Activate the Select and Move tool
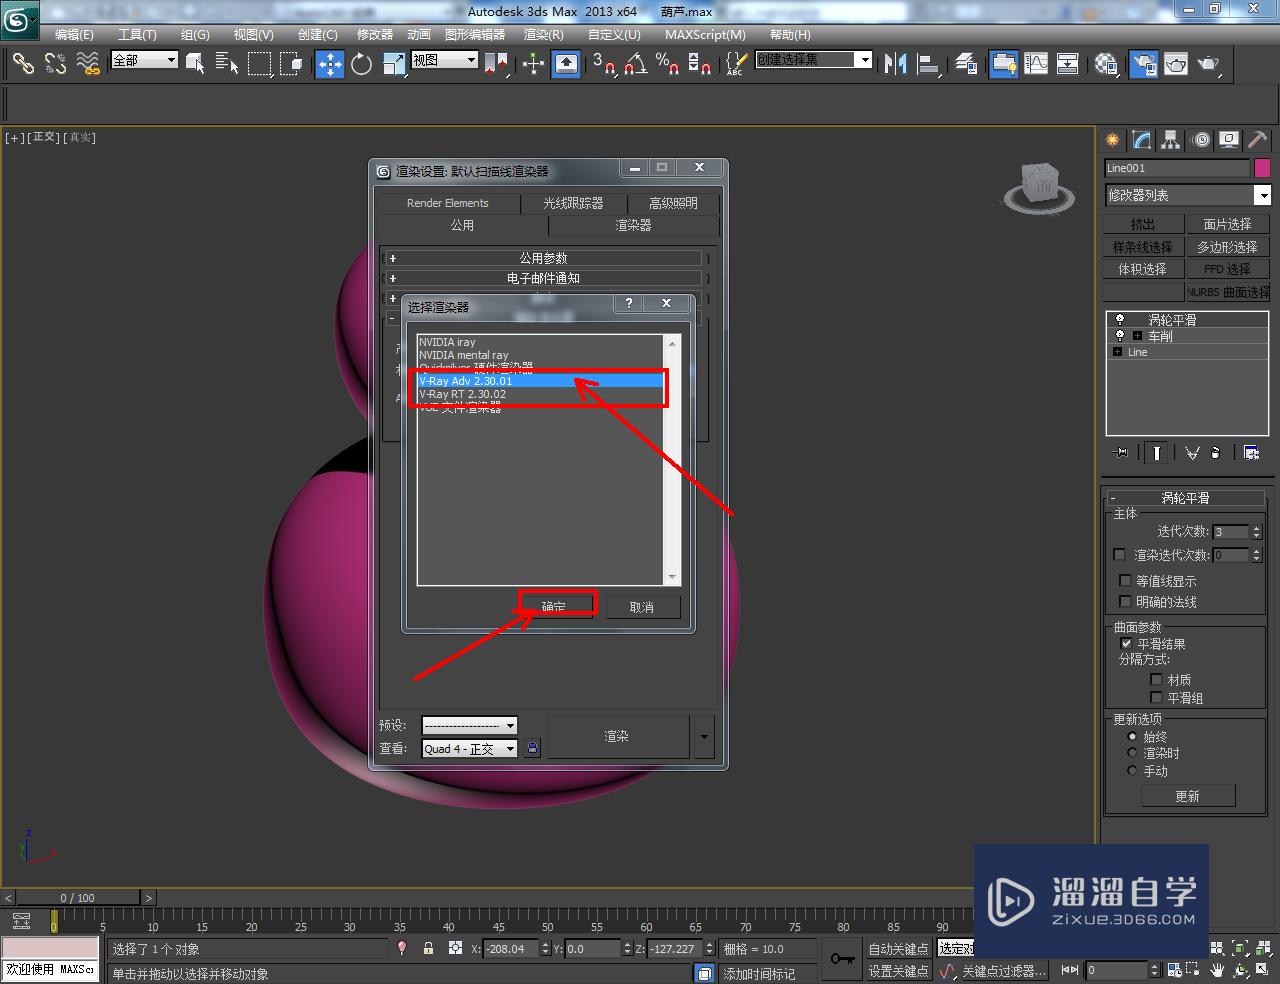1280x984 pixels. (330, 64)
